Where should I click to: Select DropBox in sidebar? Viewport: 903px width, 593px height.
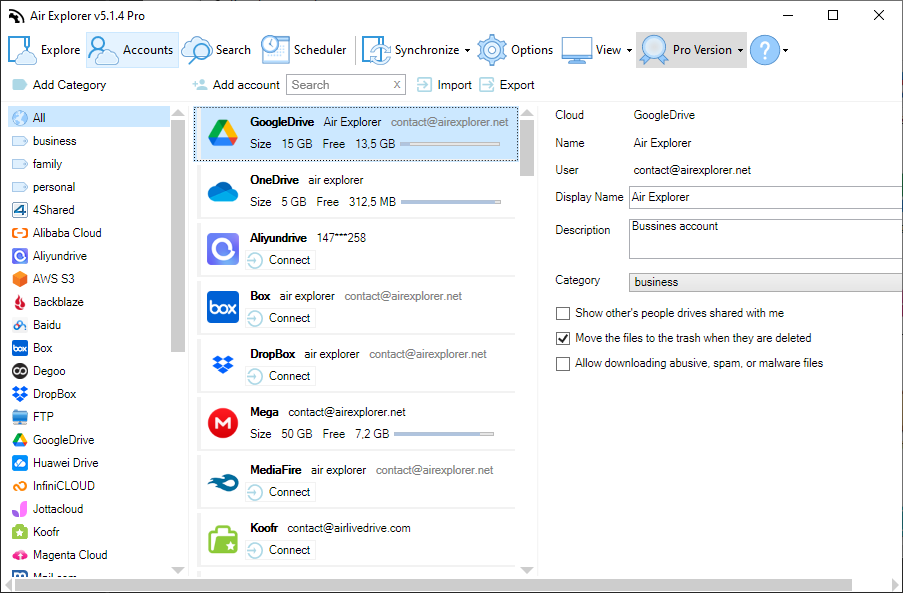[x=89, y=394]
